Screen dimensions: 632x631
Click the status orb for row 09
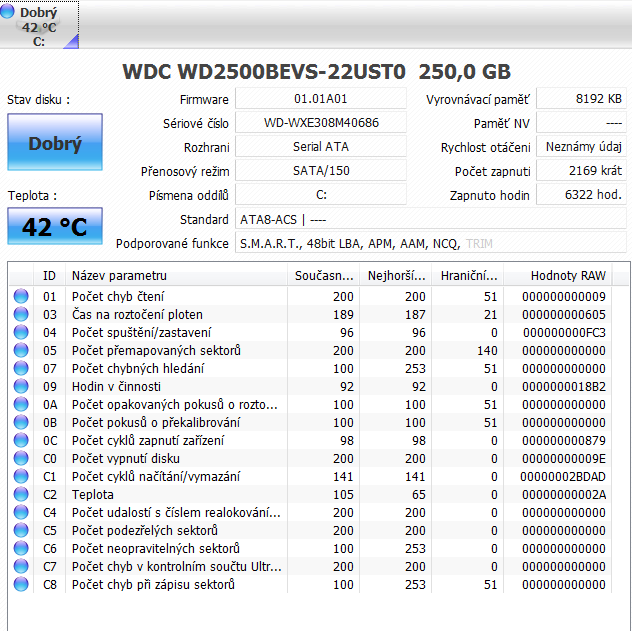pos(21,386)
